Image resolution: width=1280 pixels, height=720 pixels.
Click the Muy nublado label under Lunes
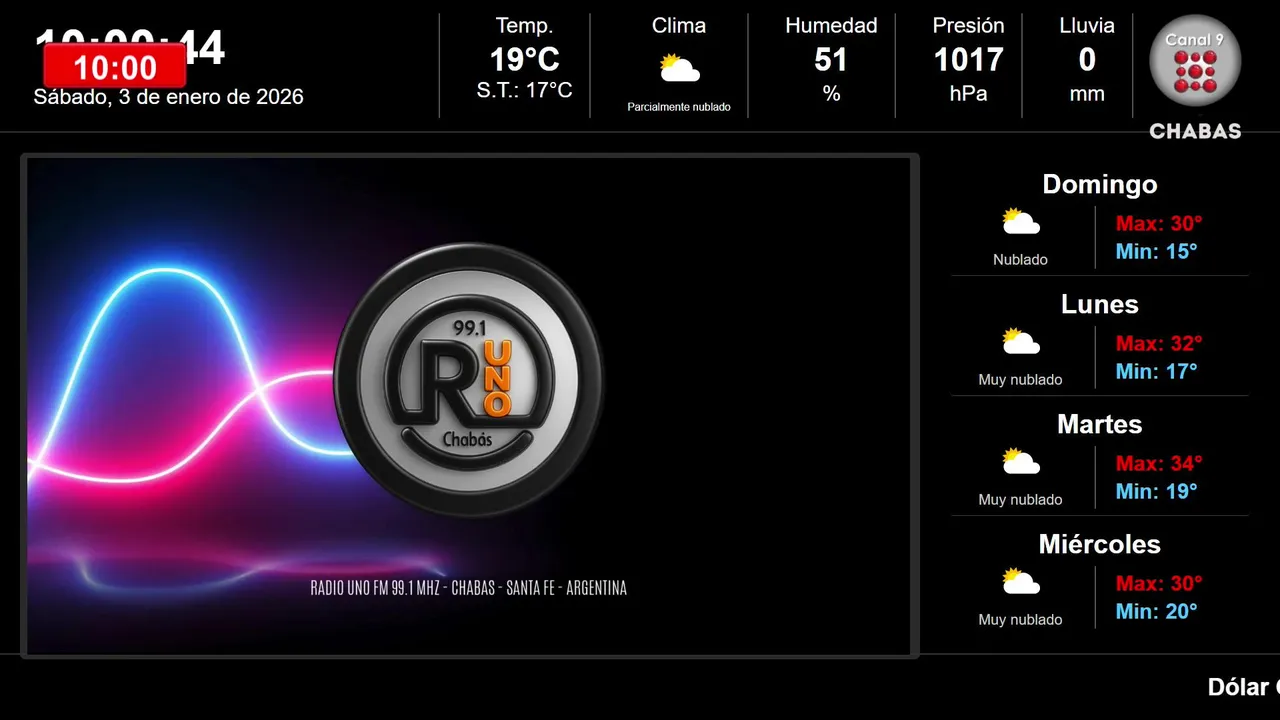1021,380
